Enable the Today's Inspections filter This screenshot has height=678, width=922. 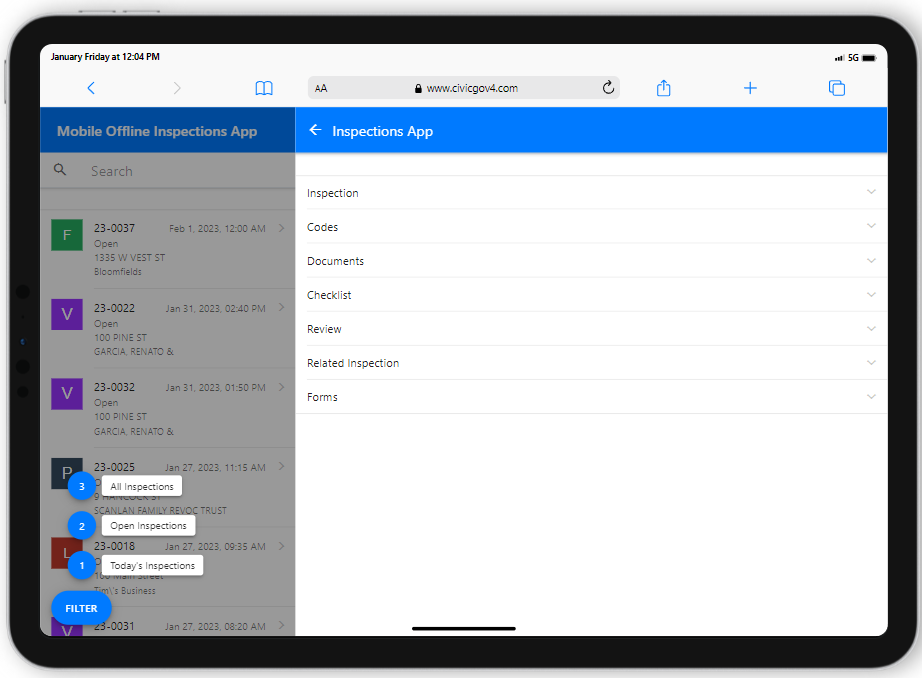coord(151,565)
